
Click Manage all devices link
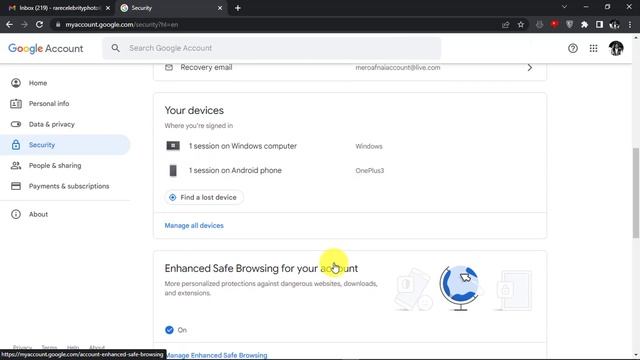[194, 225]
